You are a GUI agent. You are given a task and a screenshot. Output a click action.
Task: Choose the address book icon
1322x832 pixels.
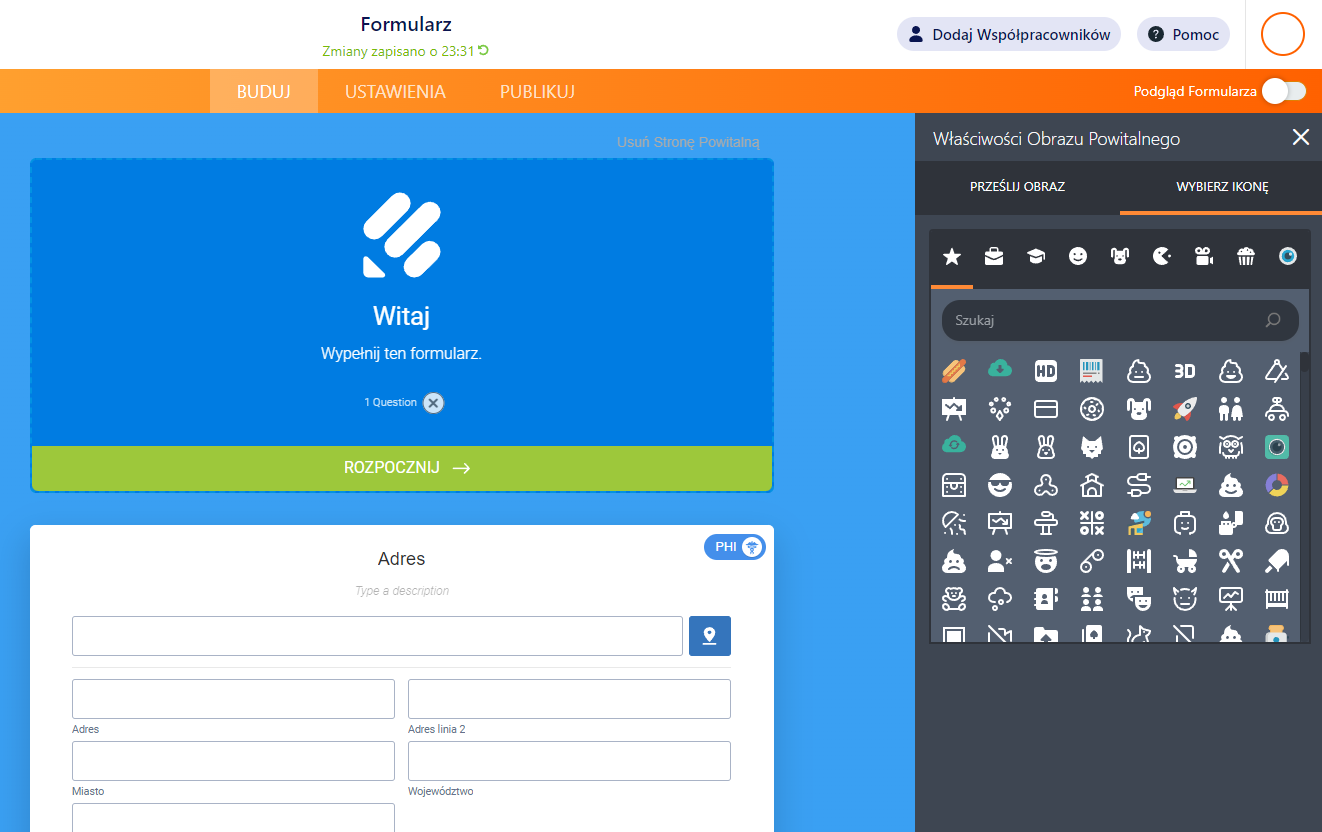[1046, 599]
